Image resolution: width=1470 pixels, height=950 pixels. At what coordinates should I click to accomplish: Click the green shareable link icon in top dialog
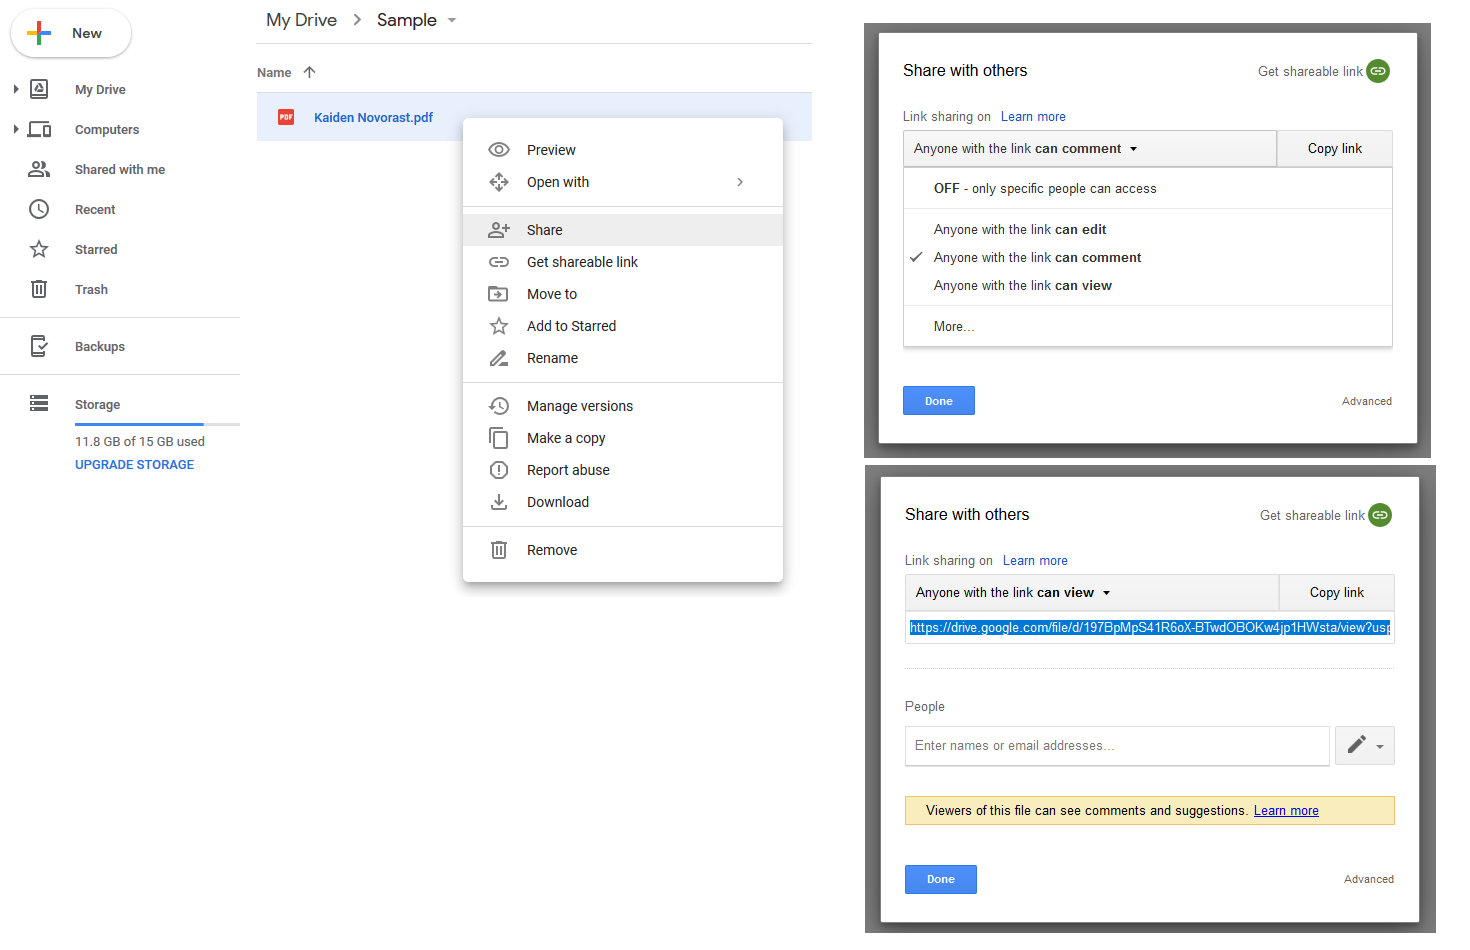click(x=1378, y=71)
